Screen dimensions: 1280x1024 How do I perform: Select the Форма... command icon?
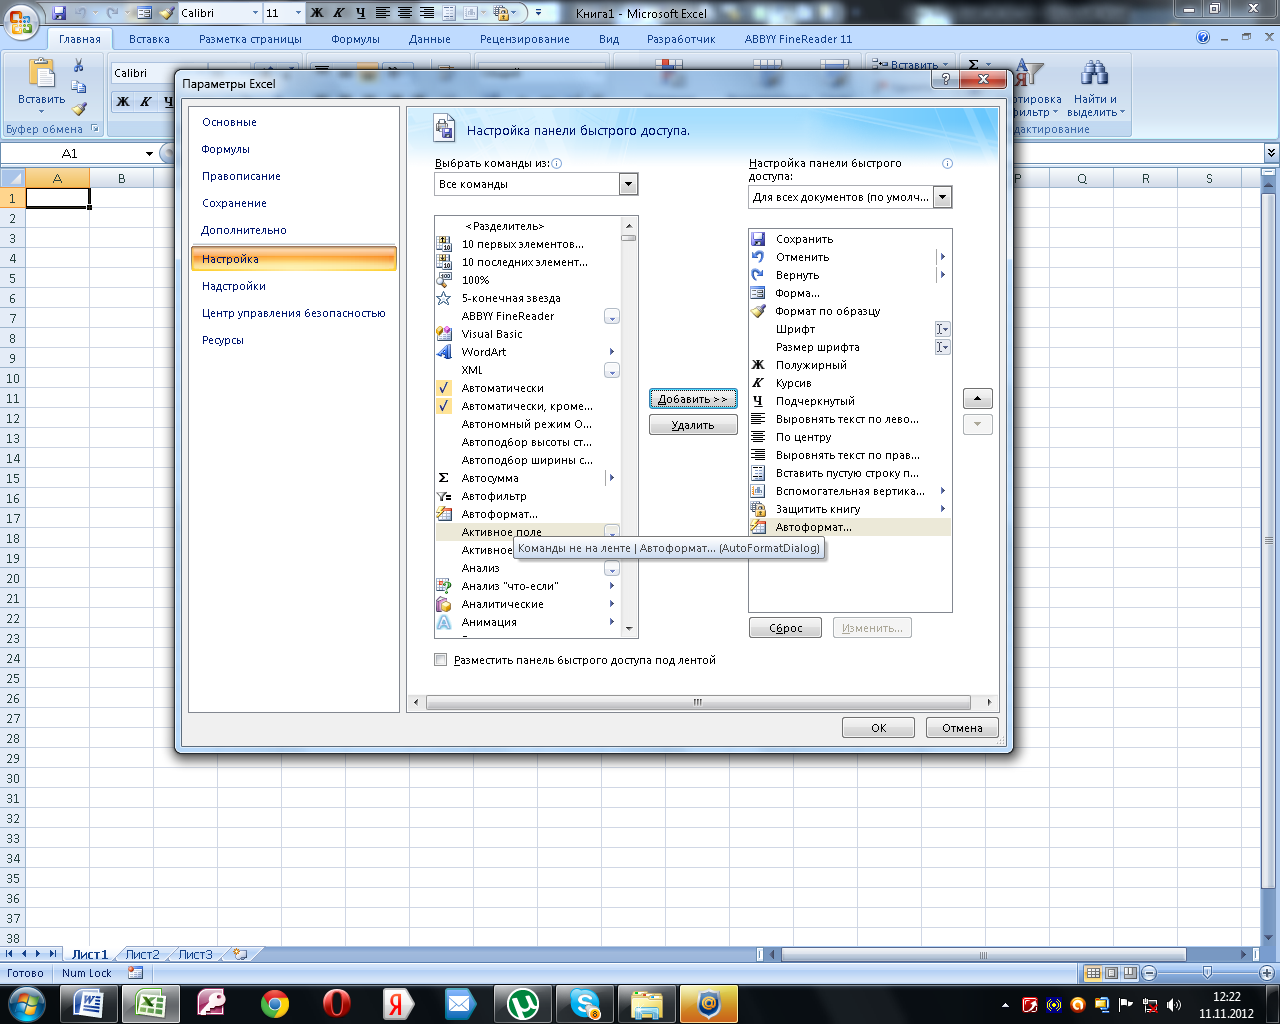758,293
